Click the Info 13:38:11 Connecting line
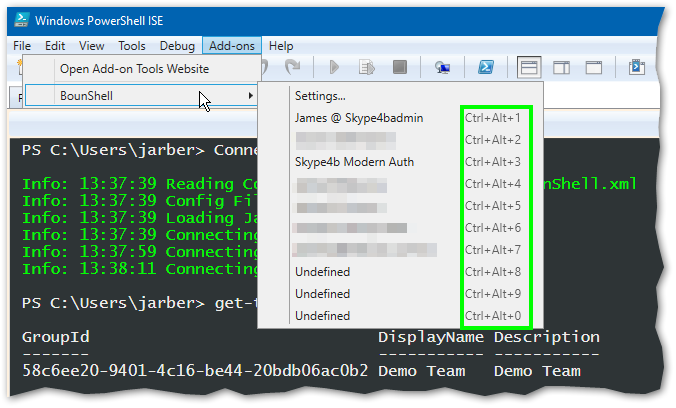The image size is (676, 408). coord(140,269)
